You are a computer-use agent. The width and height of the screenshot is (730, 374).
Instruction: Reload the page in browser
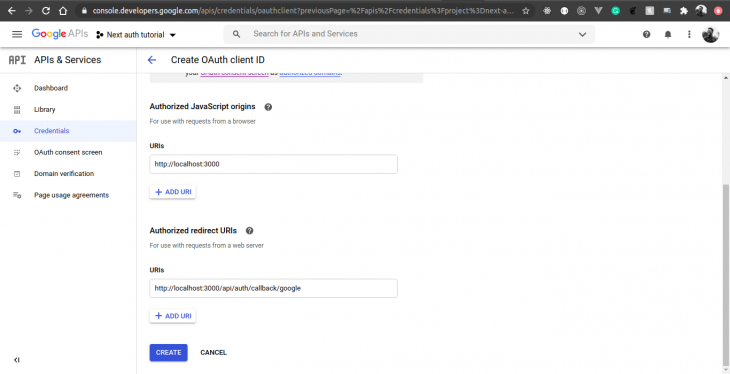pos(46,10)
